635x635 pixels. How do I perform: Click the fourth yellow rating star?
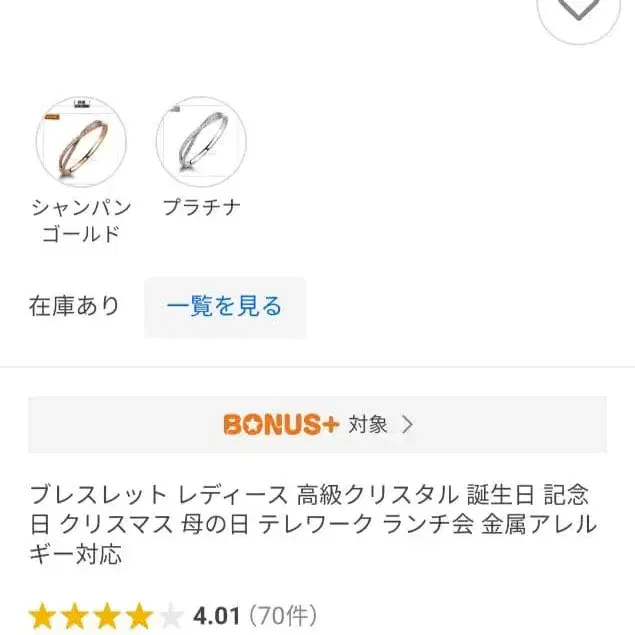[139, 613]
